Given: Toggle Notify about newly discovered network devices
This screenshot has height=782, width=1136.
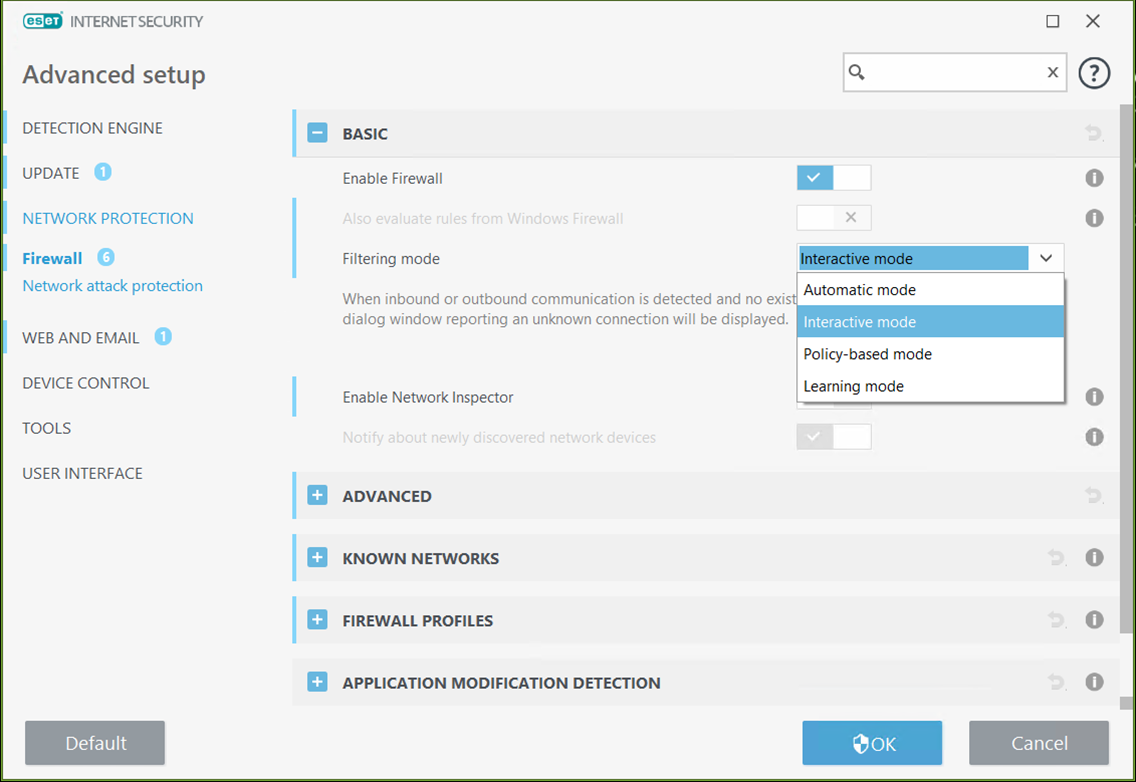Looking at the screenshot, I should (834, 437).
